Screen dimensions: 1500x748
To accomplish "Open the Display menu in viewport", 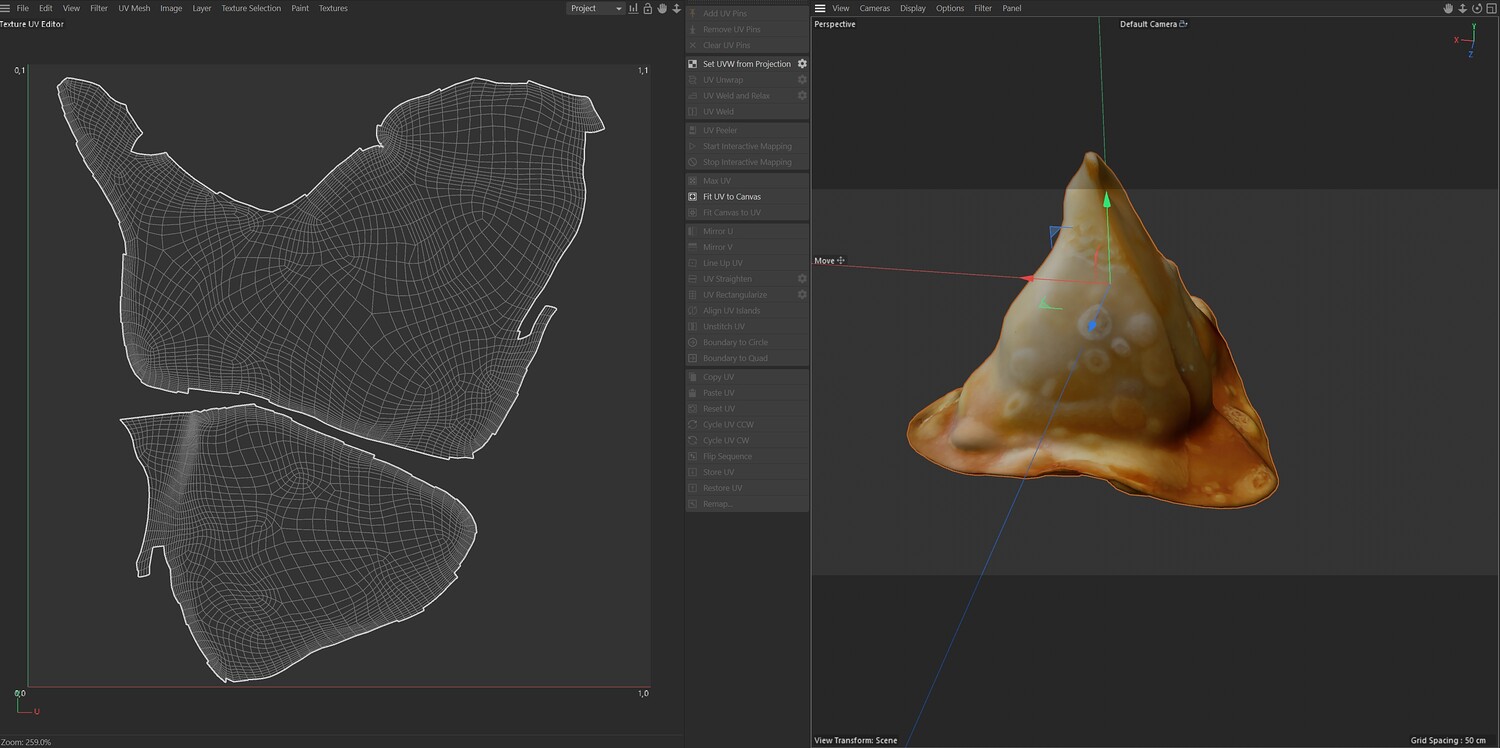I will (913, 8).
